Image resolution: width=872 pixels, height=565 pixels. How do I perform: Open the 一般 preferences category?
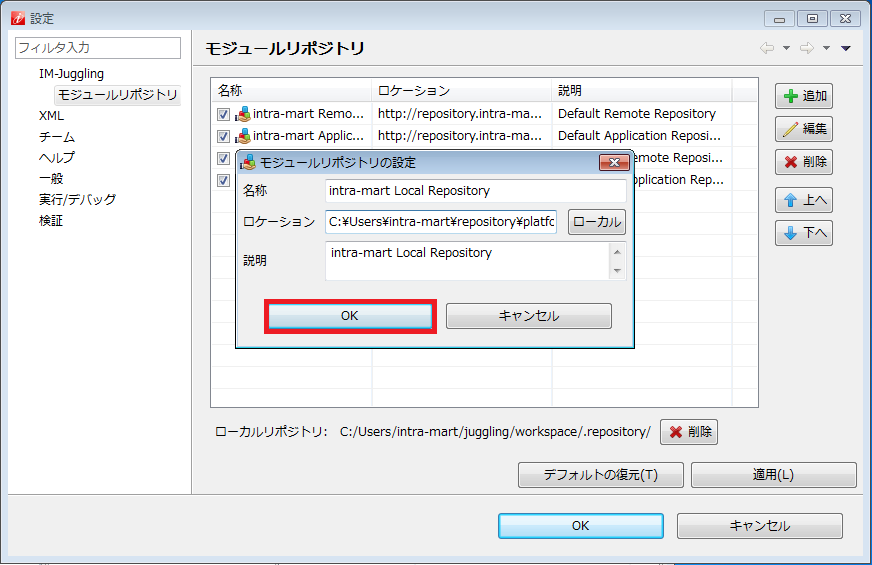[x=51, y=179]
